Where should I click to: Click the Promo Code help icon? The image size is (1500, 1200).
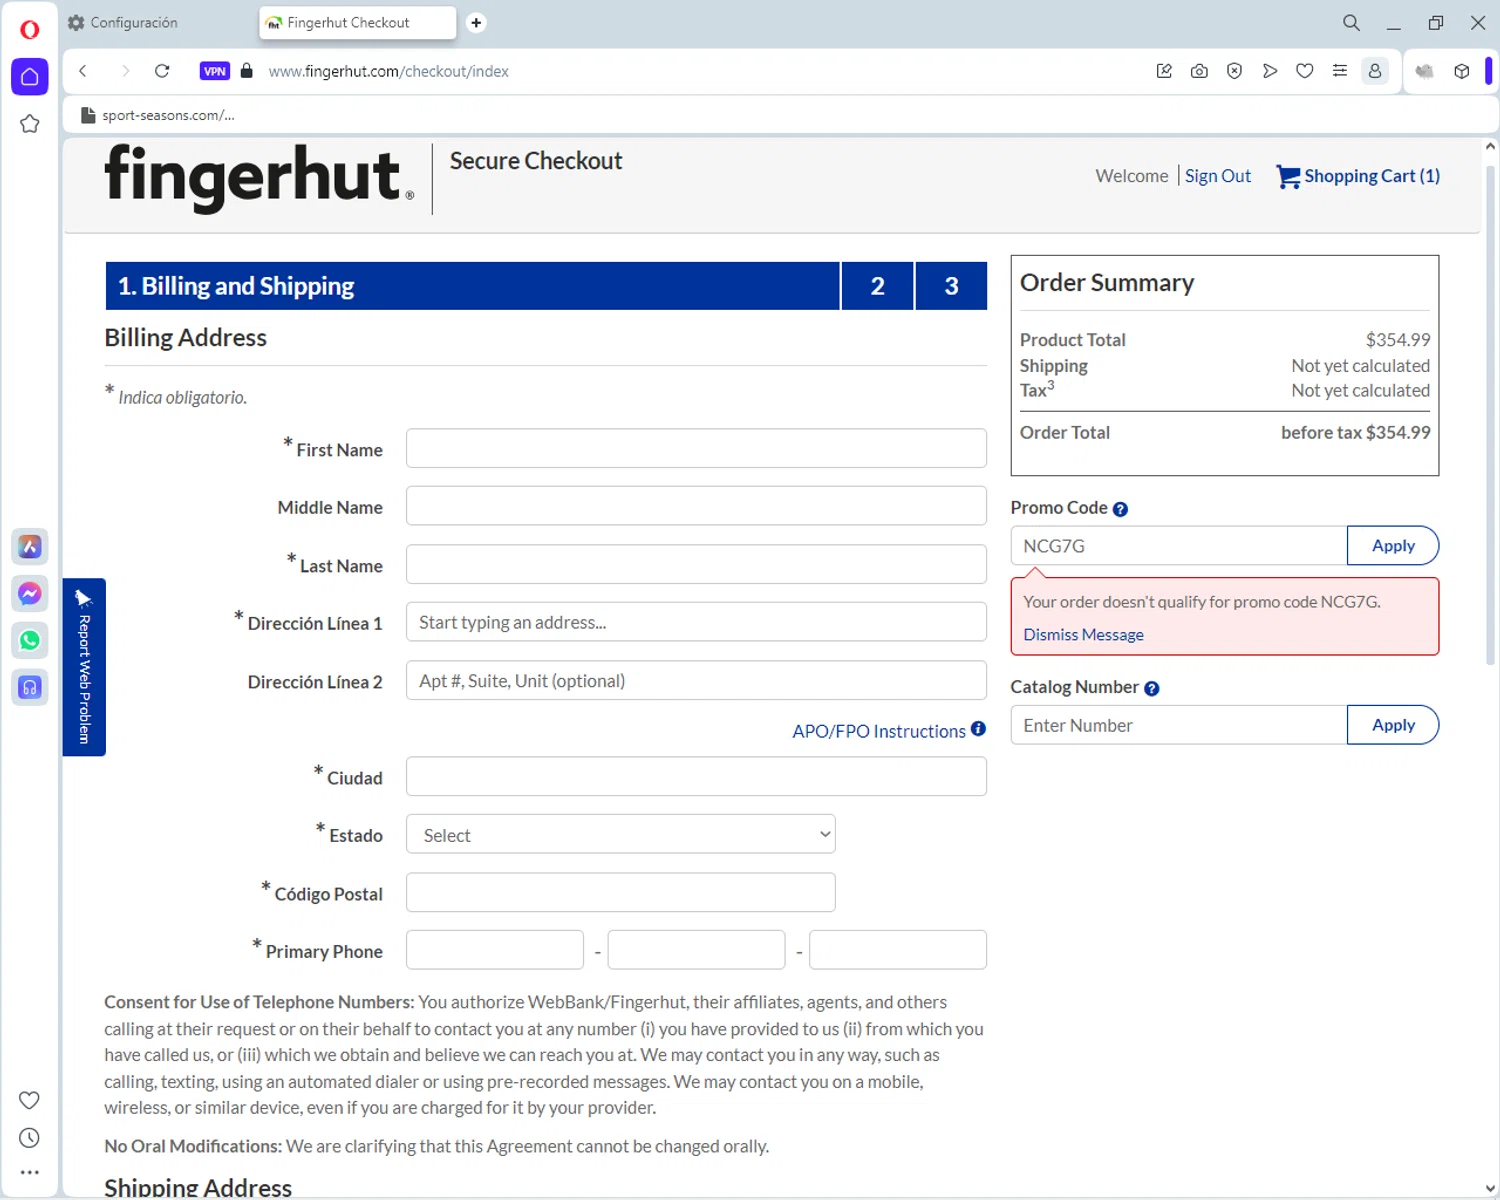[1120, 509]
